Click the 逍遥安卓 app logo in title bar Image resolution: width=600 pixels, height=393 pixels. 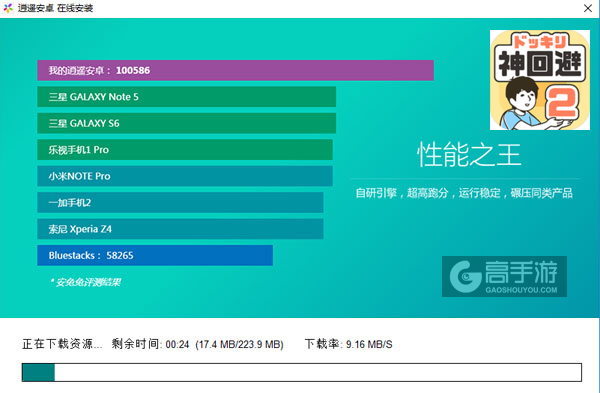pos(8,8)
